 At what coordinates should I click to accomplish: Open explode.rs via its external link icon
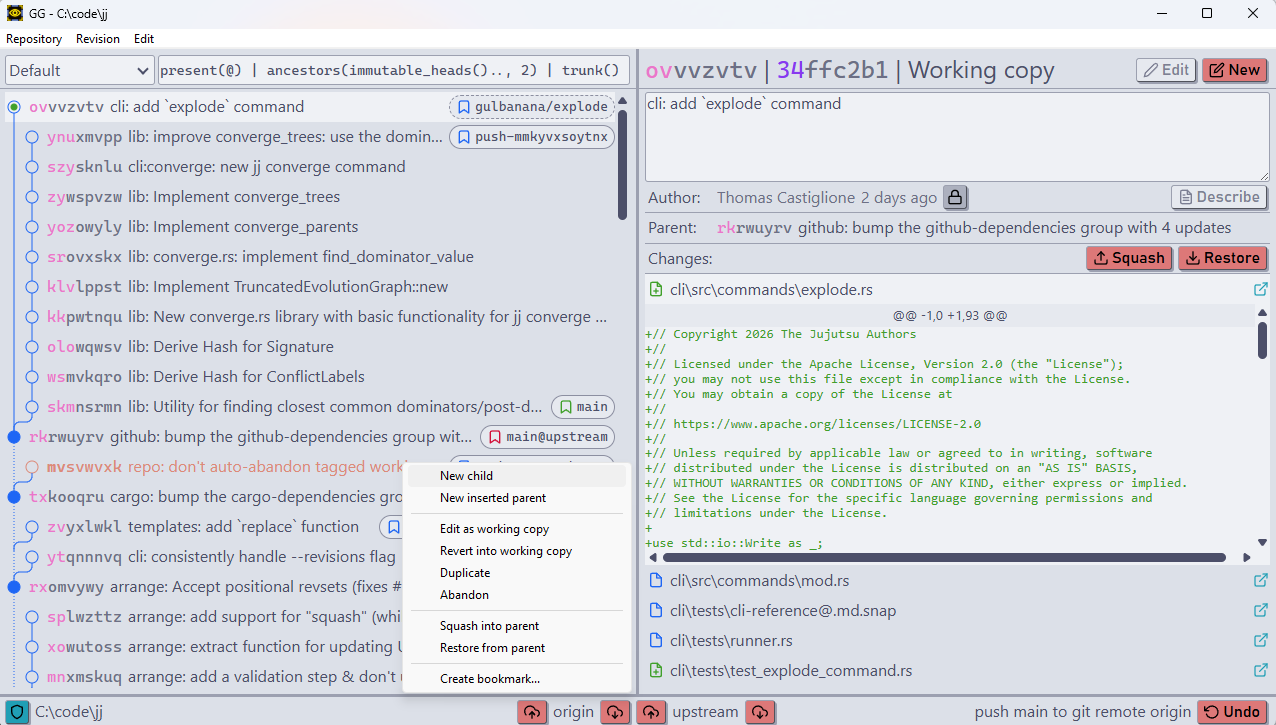pyautogui.click(x=1260, y=290)
